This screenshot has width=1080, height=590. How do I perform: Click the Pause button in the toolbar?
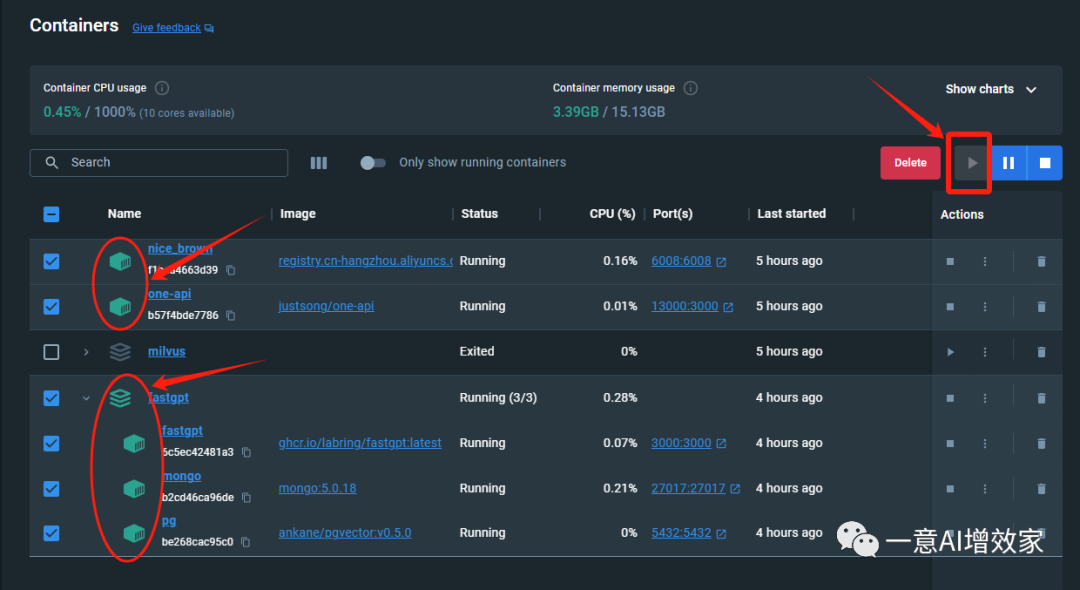[x=1008, y=163]
